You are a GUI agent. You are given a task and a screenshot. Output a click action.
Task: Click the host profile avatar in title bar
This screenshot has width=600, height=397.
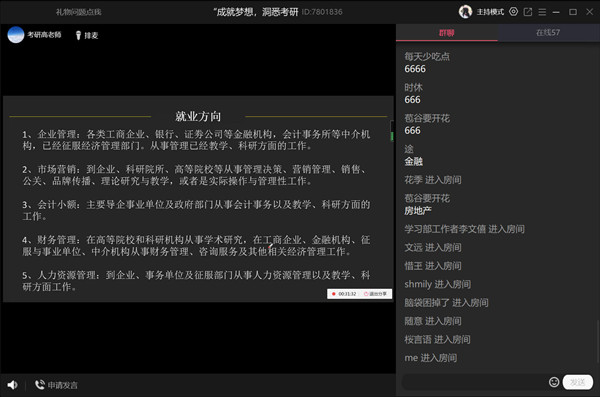(x=465, y=12)
